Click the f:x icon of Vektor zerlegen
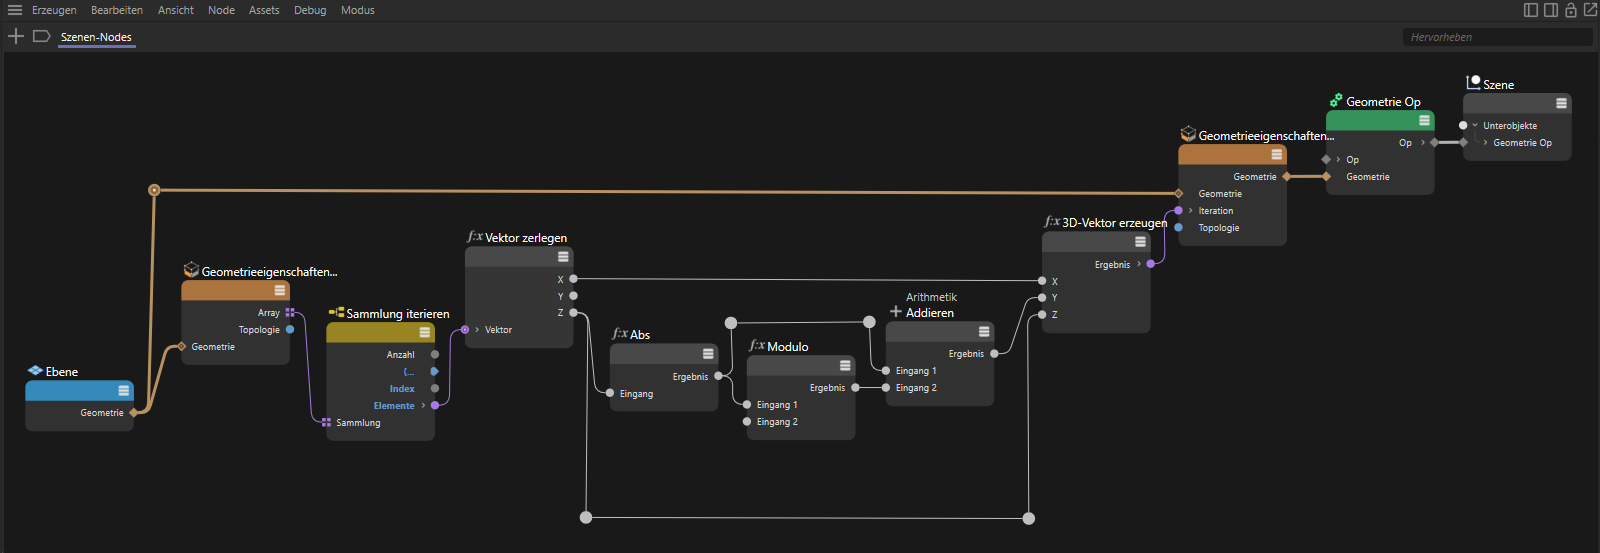The image size is (1600, 553). point(475,237)
